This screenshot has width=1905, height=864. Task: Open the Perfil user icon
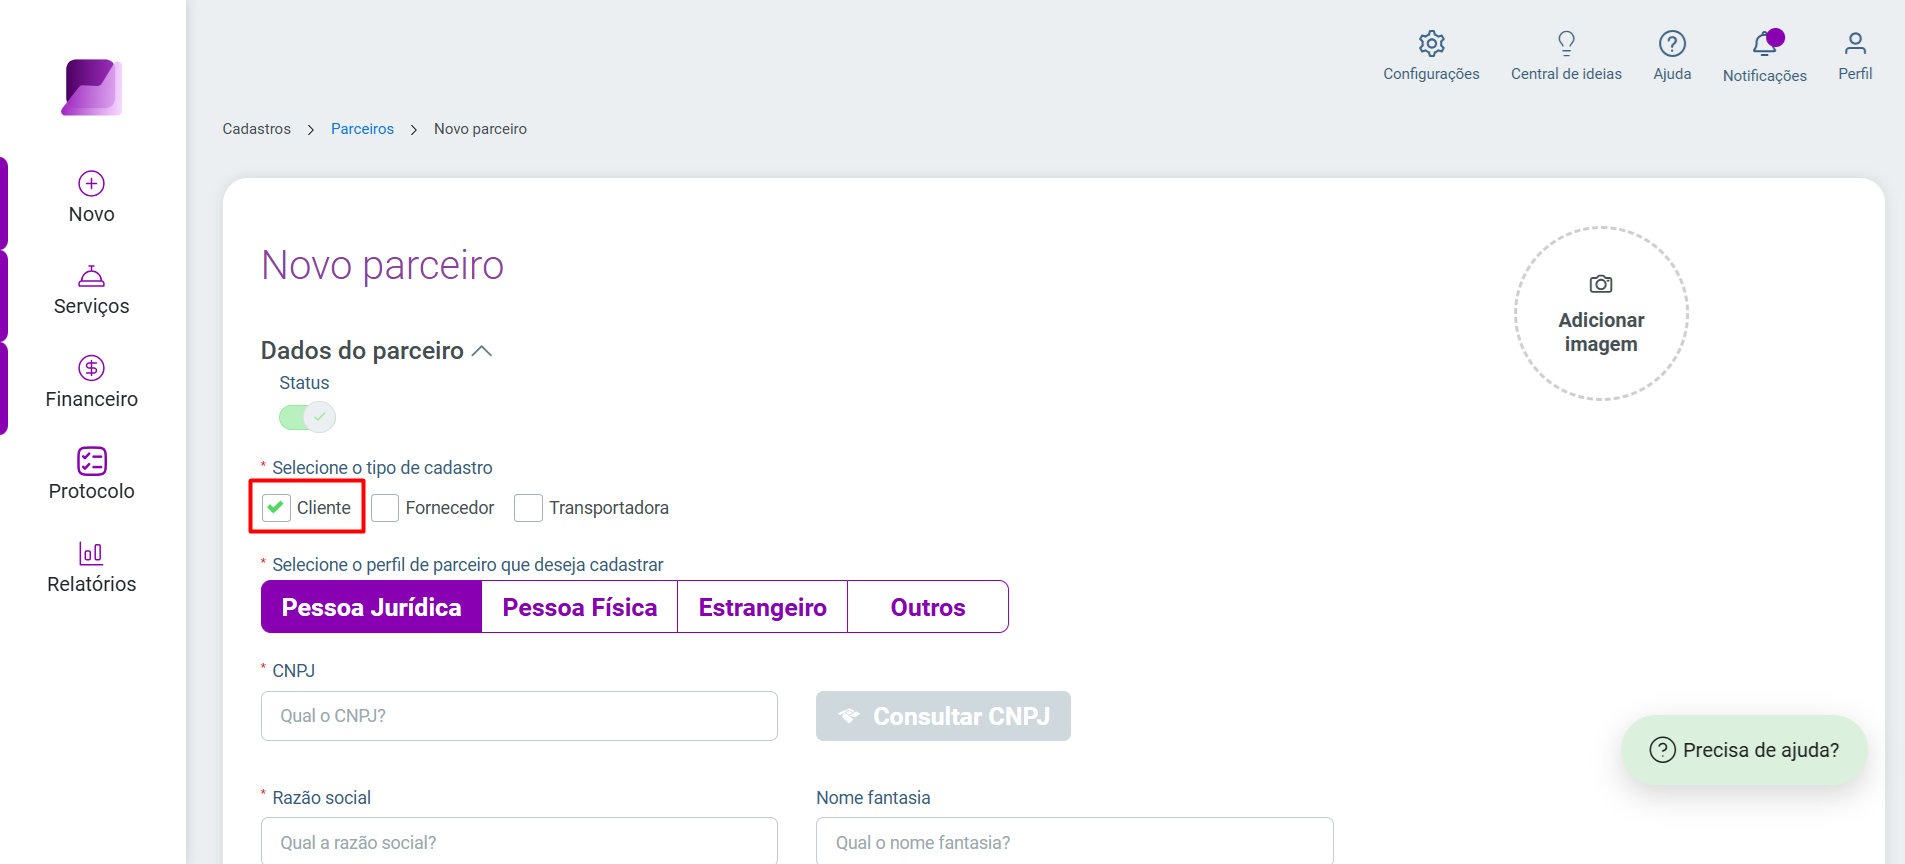point(1855,43)
